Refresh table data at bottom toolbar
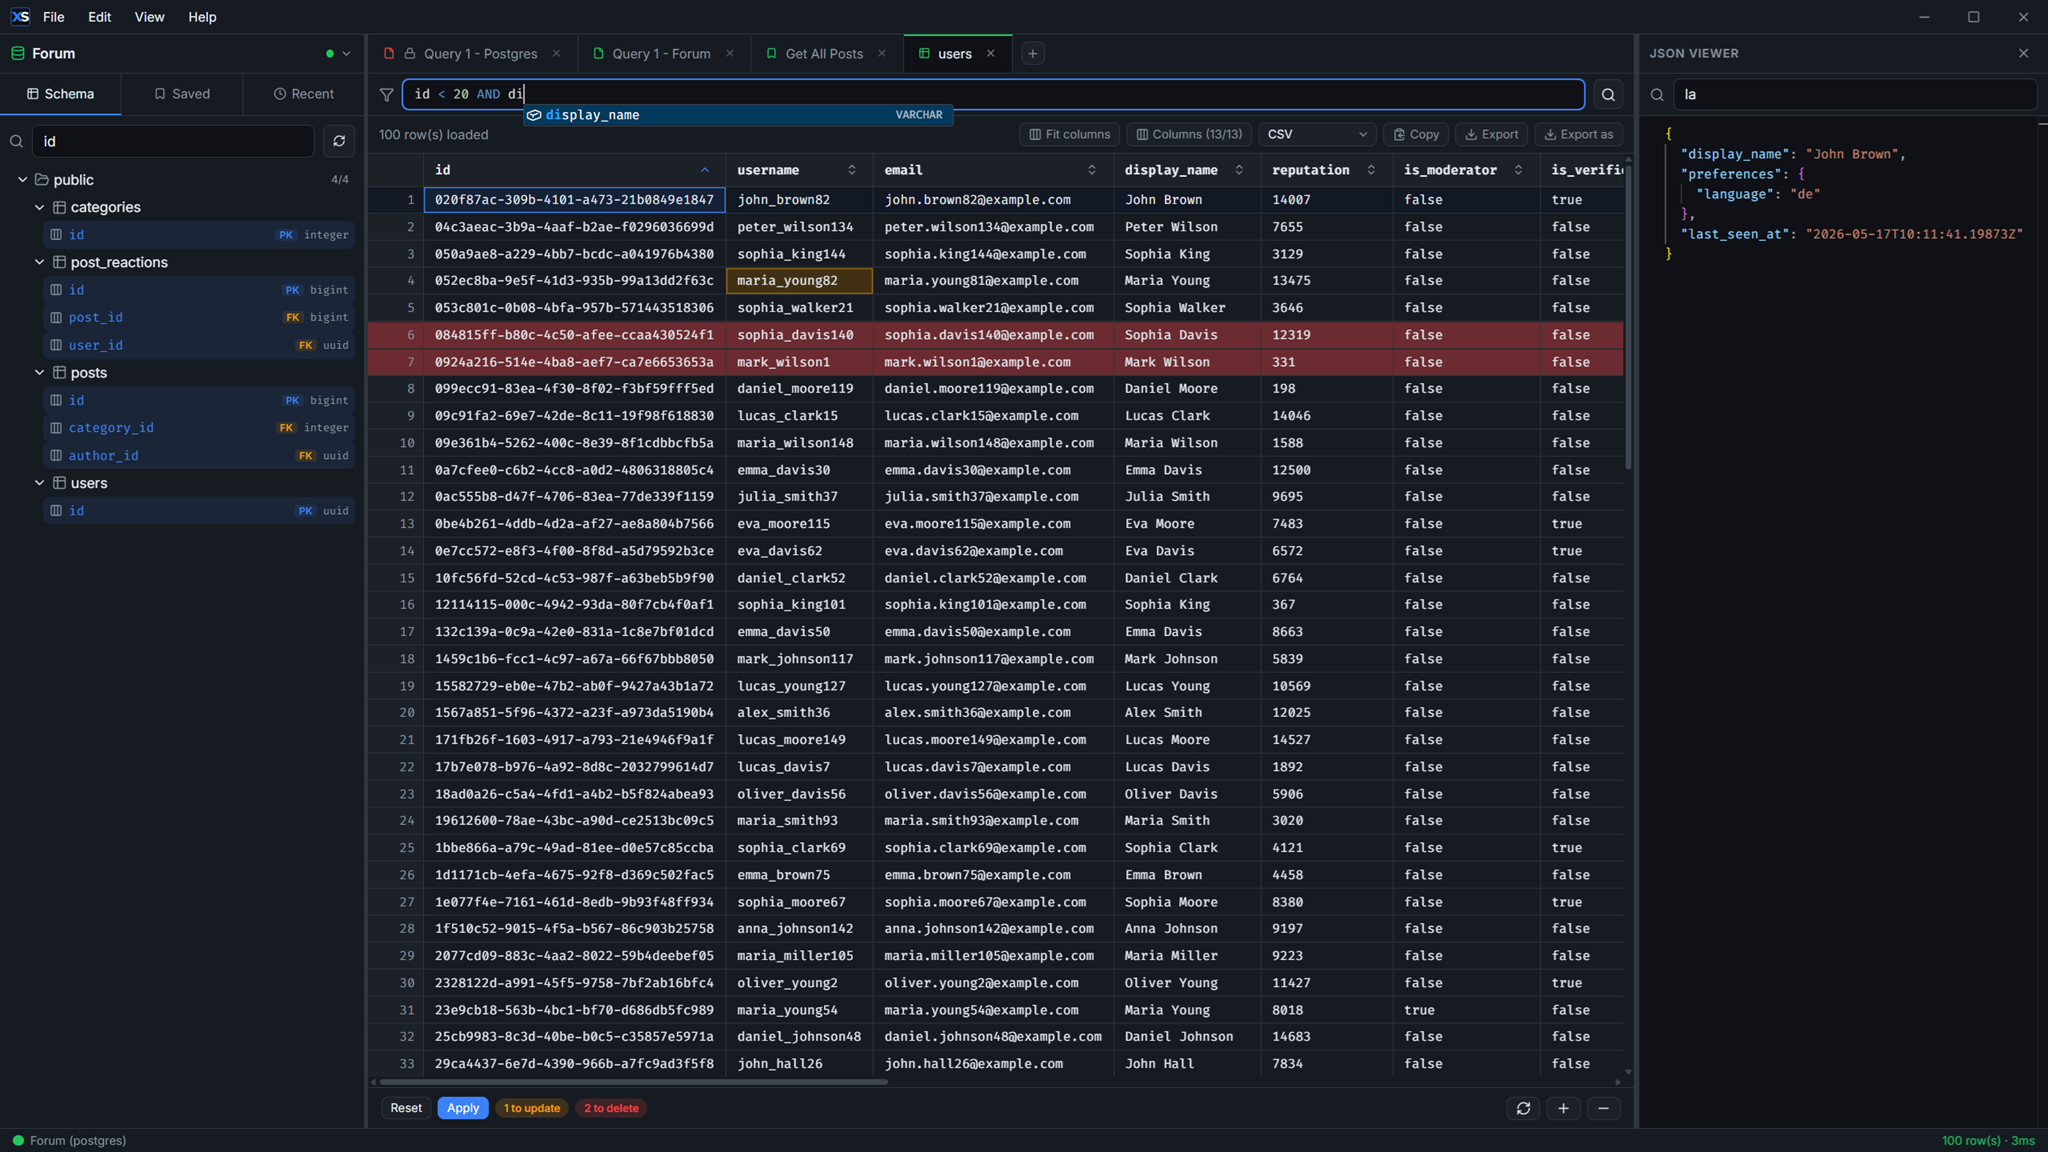 pos(1523,1108)
